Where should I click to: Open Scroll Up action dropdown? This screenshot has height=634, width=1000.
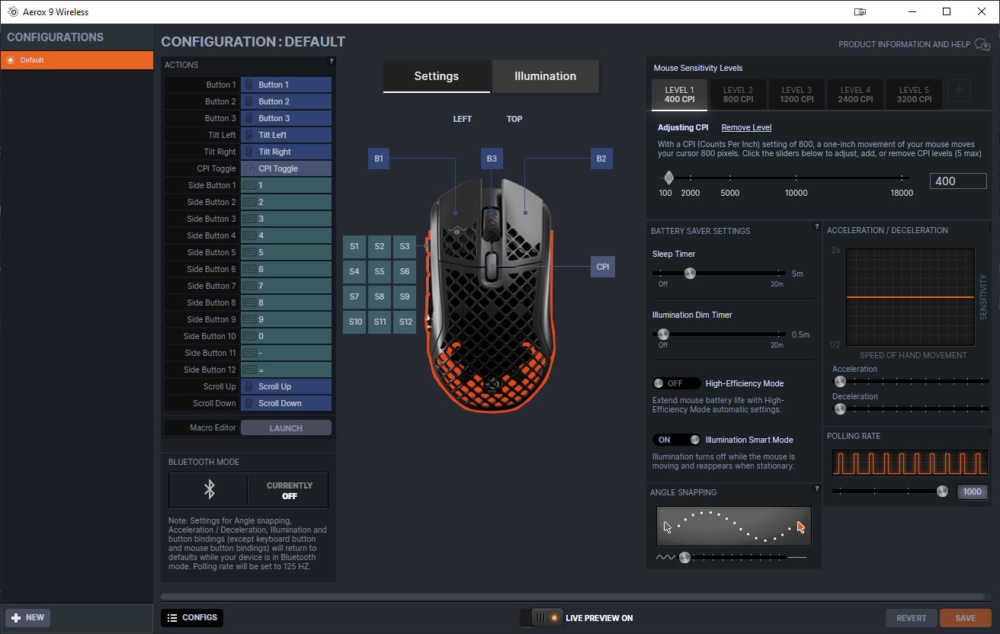click(286, 387)
